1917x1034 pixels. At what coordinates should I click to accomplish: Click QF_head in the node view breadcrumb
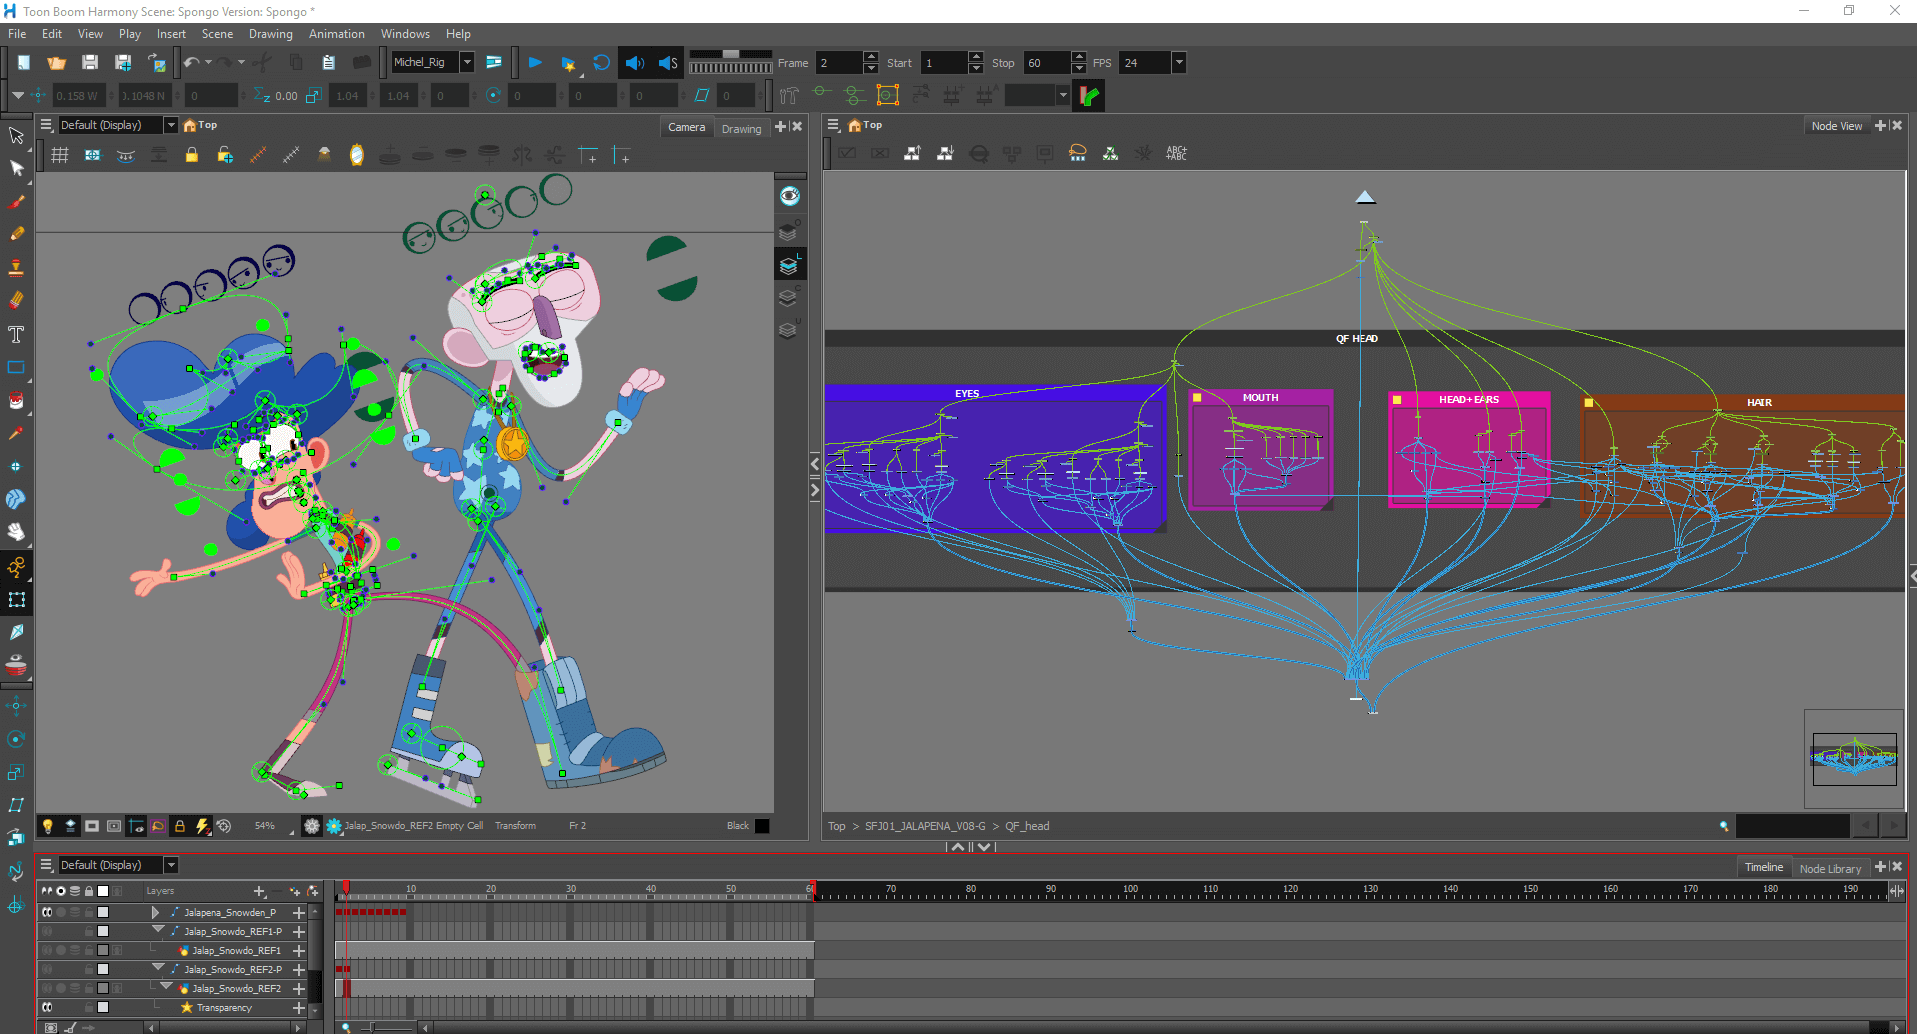point(1027,826)
